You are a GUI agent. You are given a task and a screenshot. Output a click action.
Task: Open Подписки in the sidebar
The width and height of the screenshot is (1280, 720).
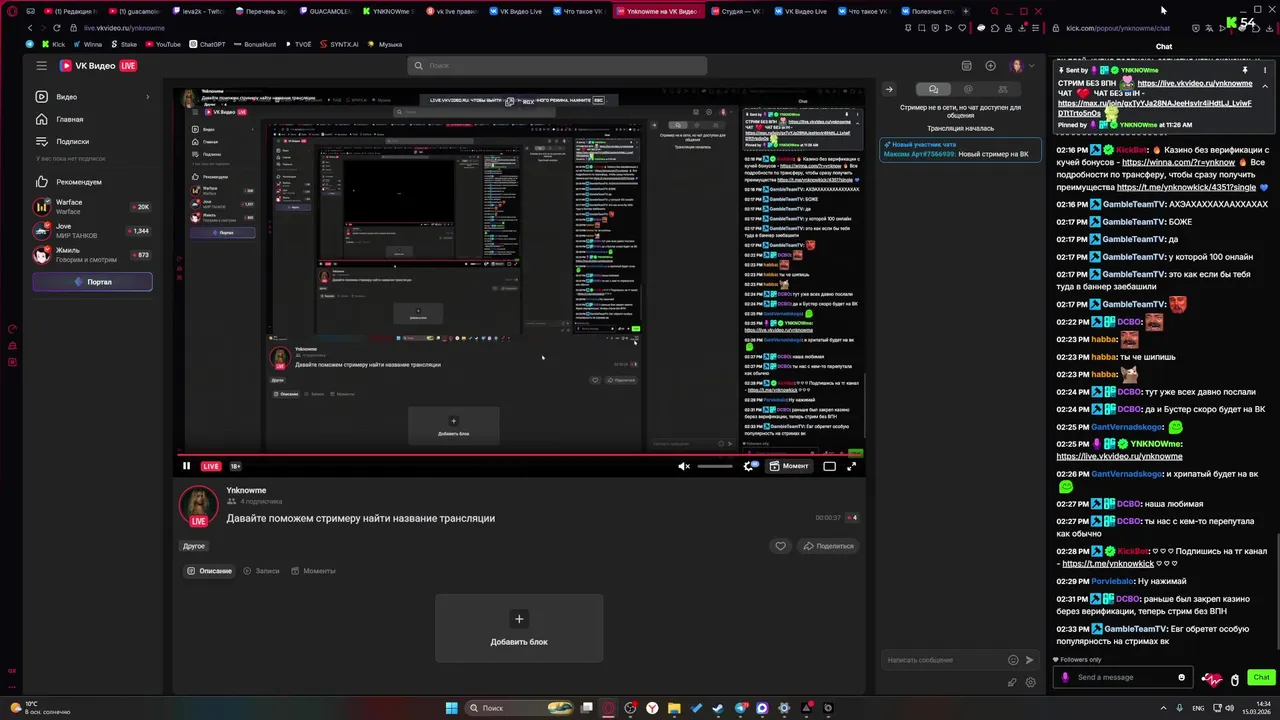pyautogui.click(x=92, y=141)
